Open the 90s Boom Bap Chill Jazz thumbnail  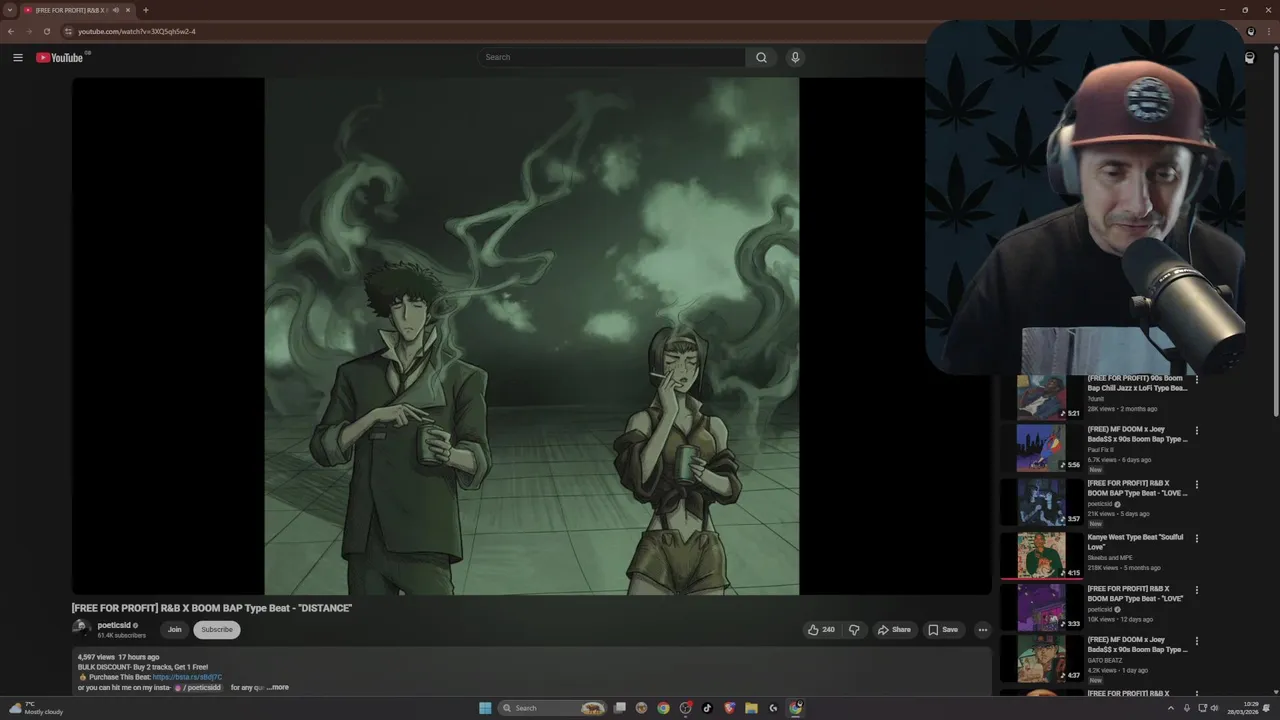click(1041, 397)
